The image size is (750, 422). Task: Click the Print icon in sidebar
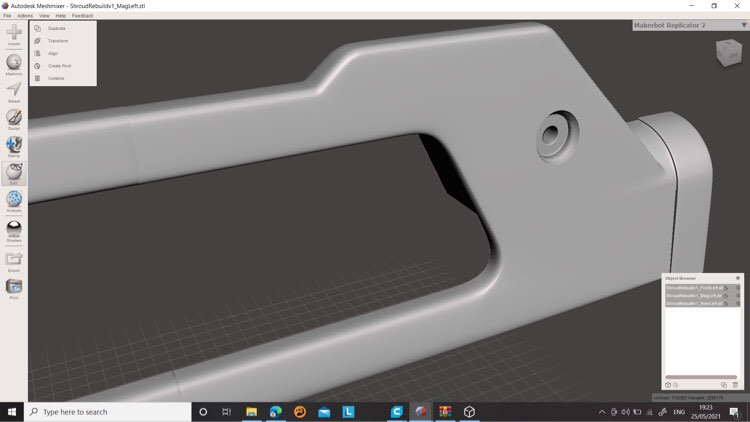click(x=14, y=288)
